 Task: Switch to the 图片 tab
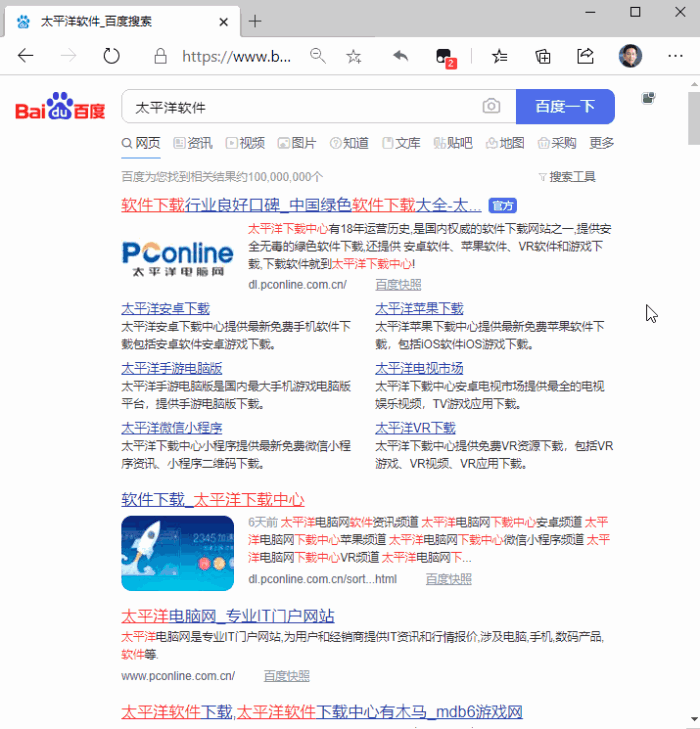[x=297, y=143]
